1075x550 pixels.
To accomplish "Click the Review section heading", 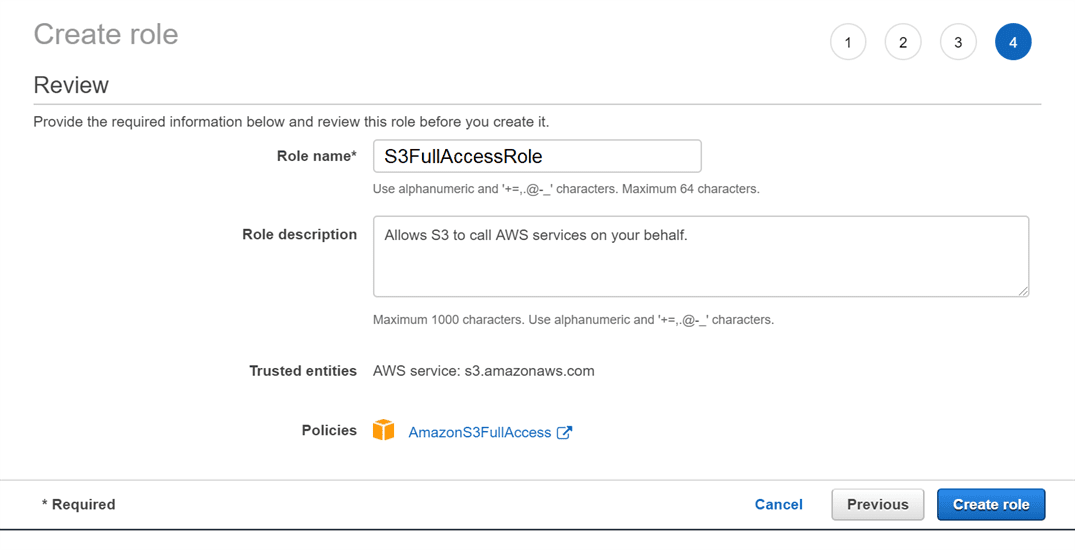I will click(x=71, y=85).
